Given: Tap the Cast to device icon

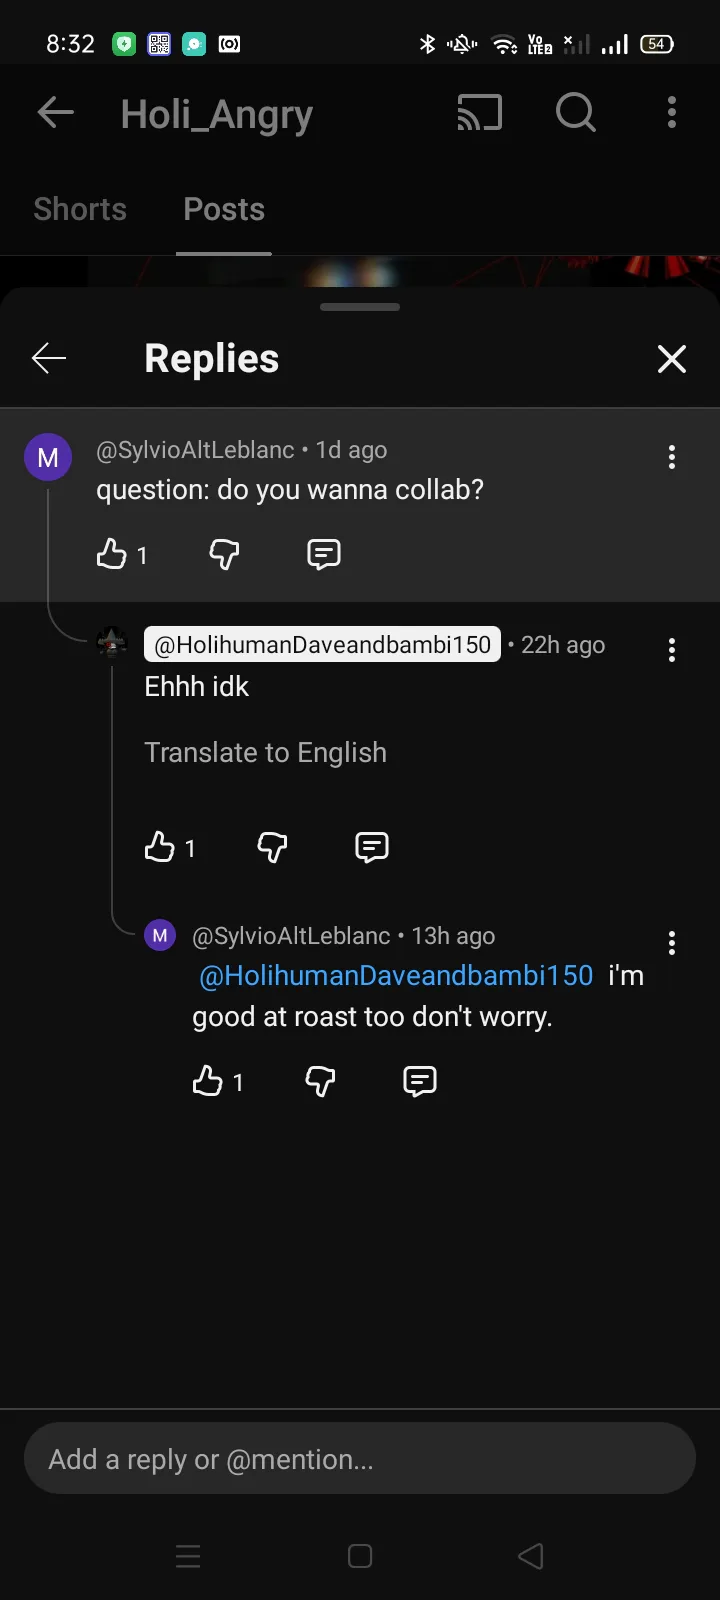Looking at the screenshot, I should (480, 113).
